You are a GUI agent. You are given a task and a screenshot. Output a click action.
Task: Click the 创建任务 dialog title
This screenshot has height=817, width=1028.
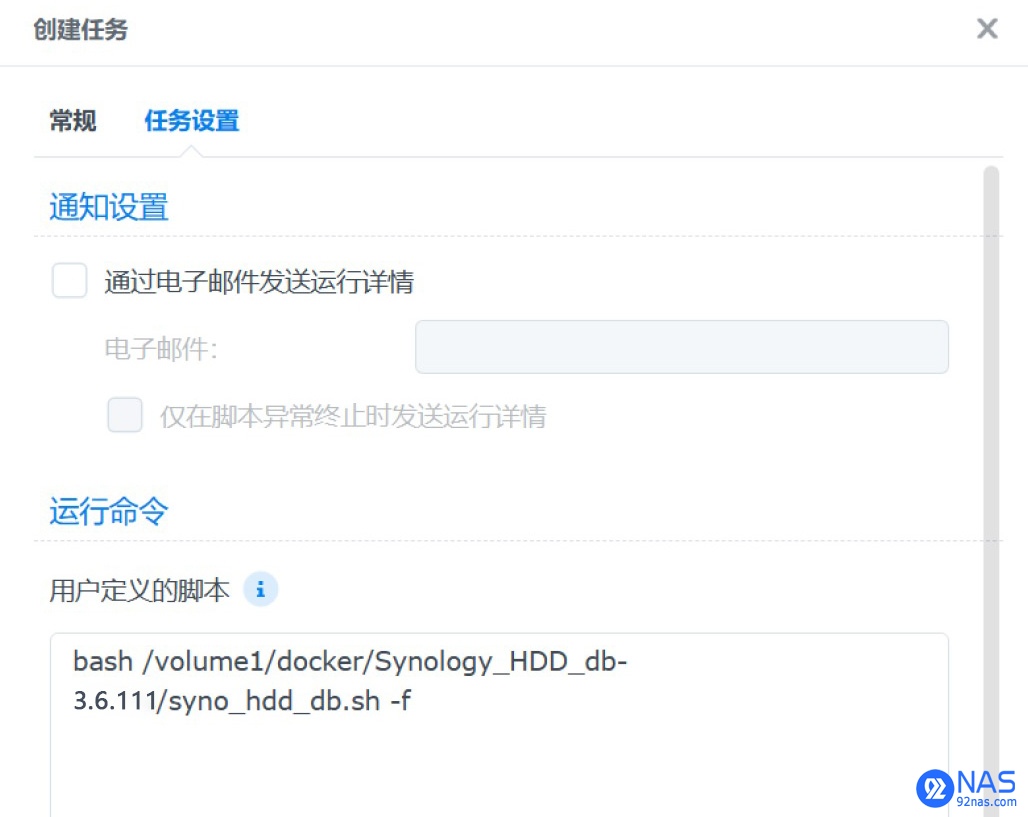pyautogui.click(x=81, y=30)
